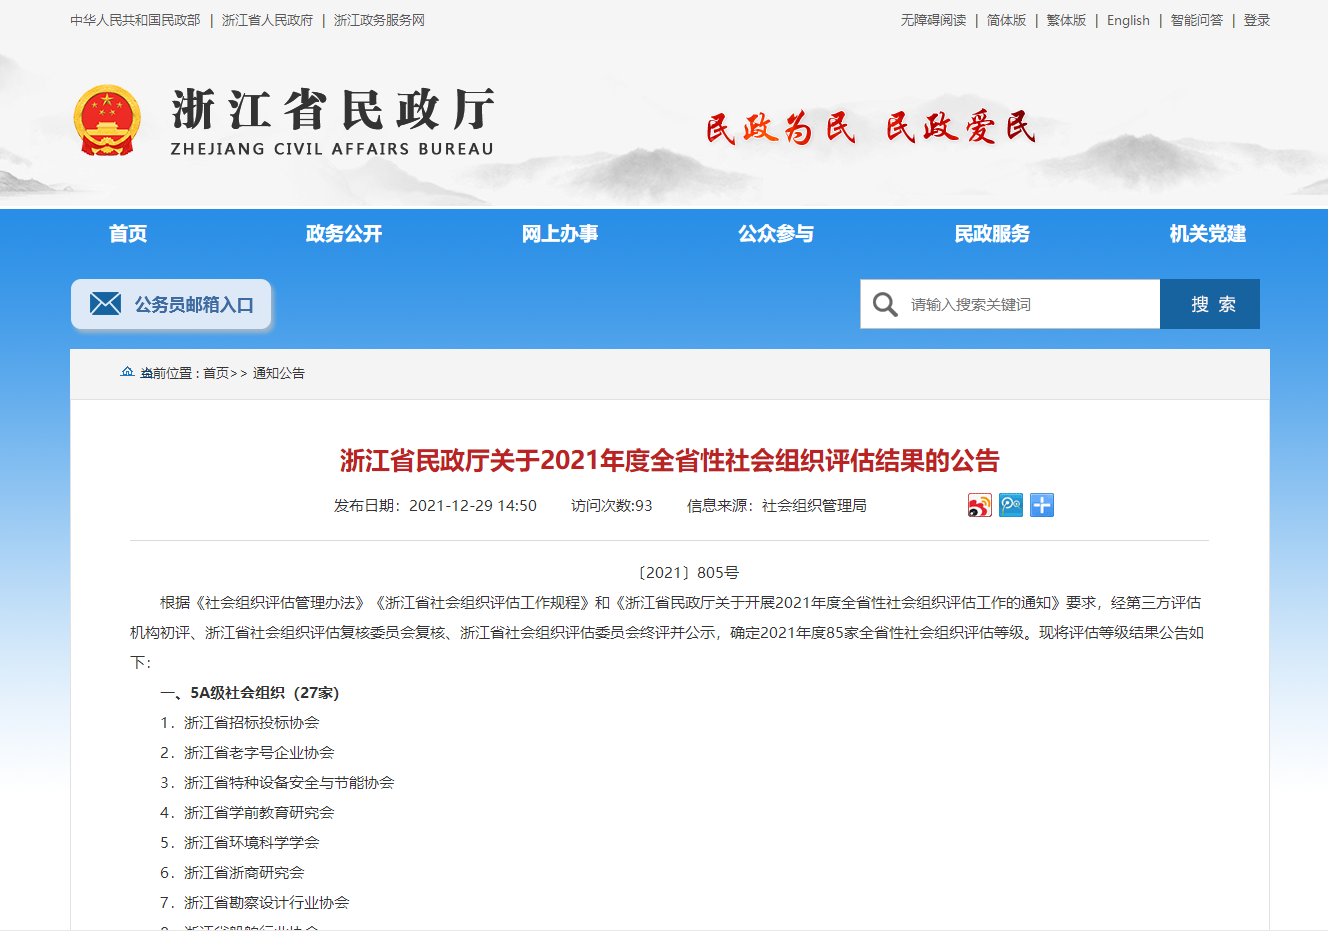
Task: Switch to 繁体版 traditional Chinese version
Action: 1064,20
